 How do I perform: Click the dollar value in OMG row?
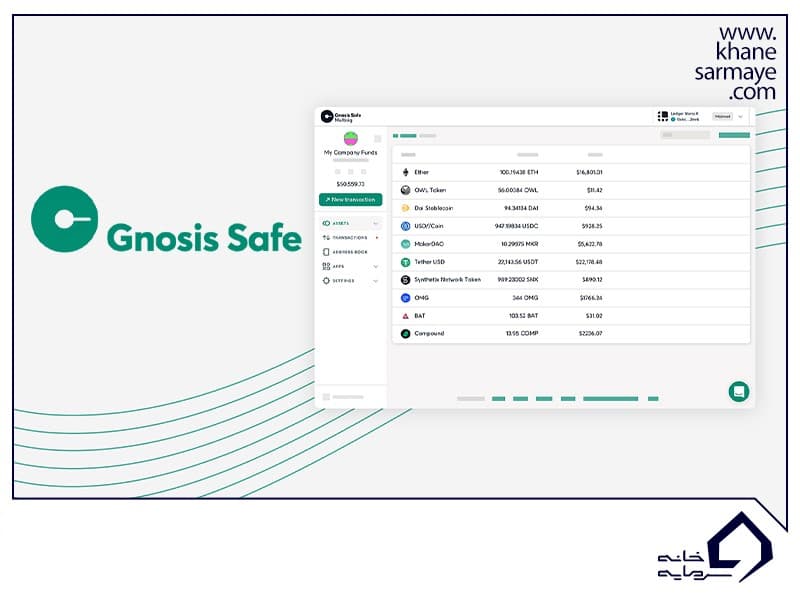(x=591, y=298)
